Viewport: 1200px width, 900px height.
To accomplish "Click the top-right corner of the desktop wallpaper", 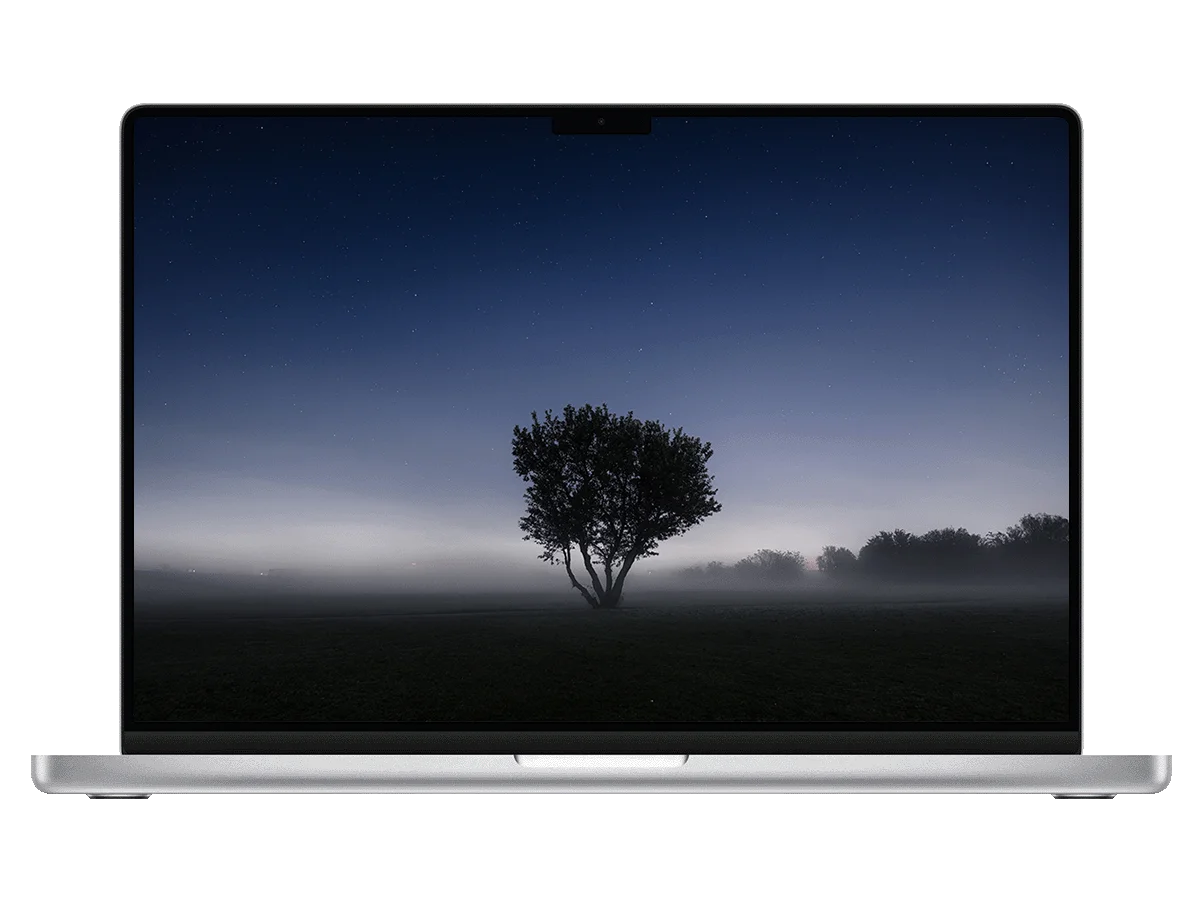I will pyautogui.click(x=1062, y=122).
